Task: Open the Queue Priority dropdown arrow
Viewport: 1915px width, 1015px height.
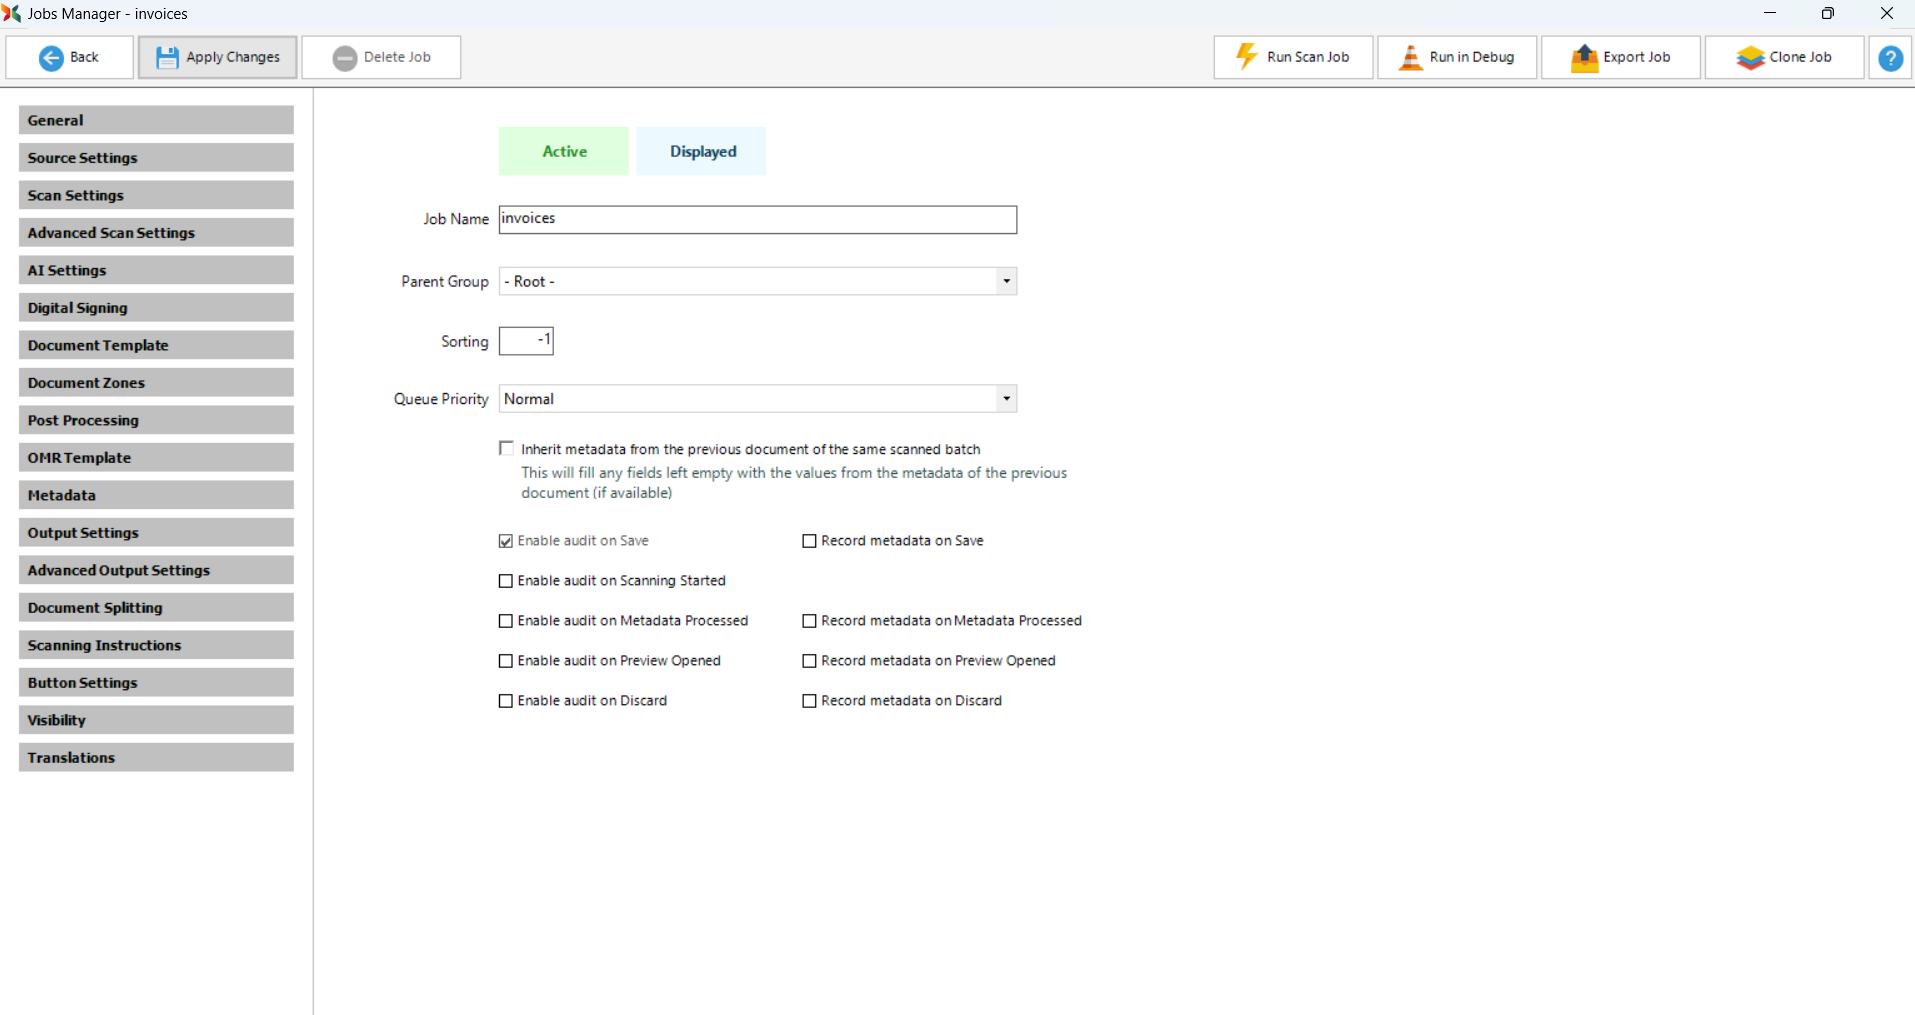Action: tap(1006, 399)
